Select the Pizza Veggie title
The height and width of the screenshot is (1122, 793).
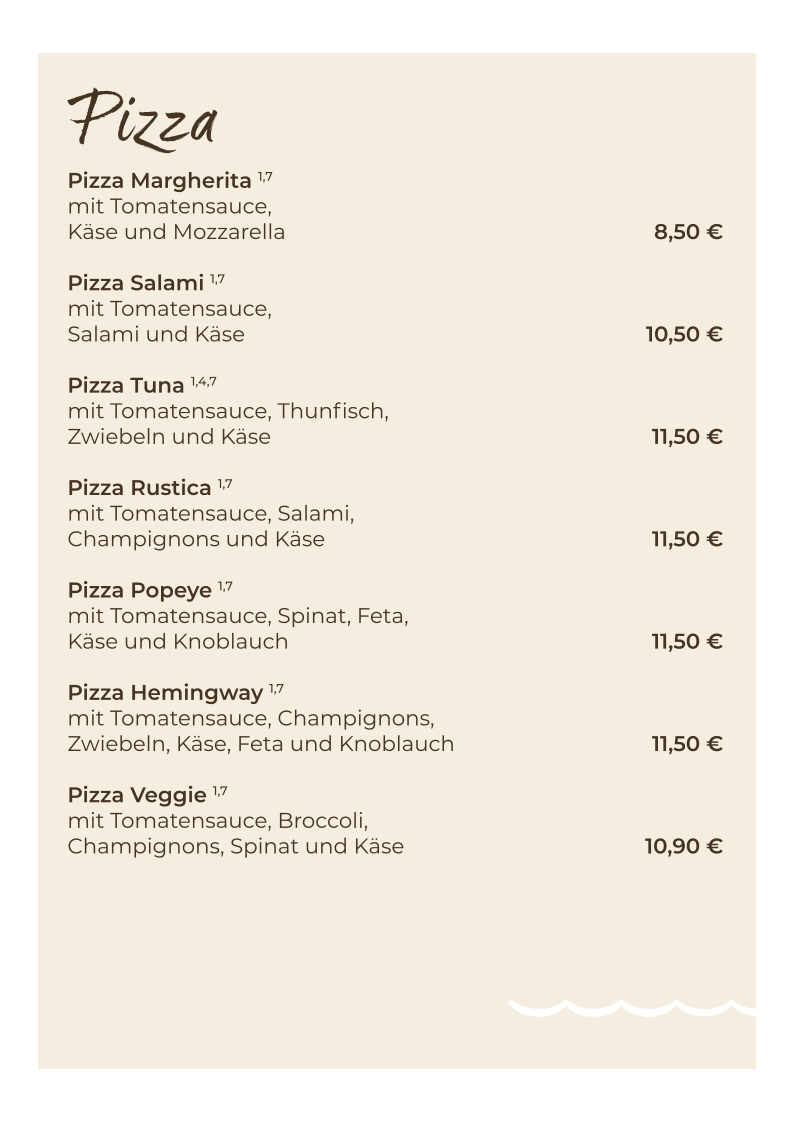(136, 795)
